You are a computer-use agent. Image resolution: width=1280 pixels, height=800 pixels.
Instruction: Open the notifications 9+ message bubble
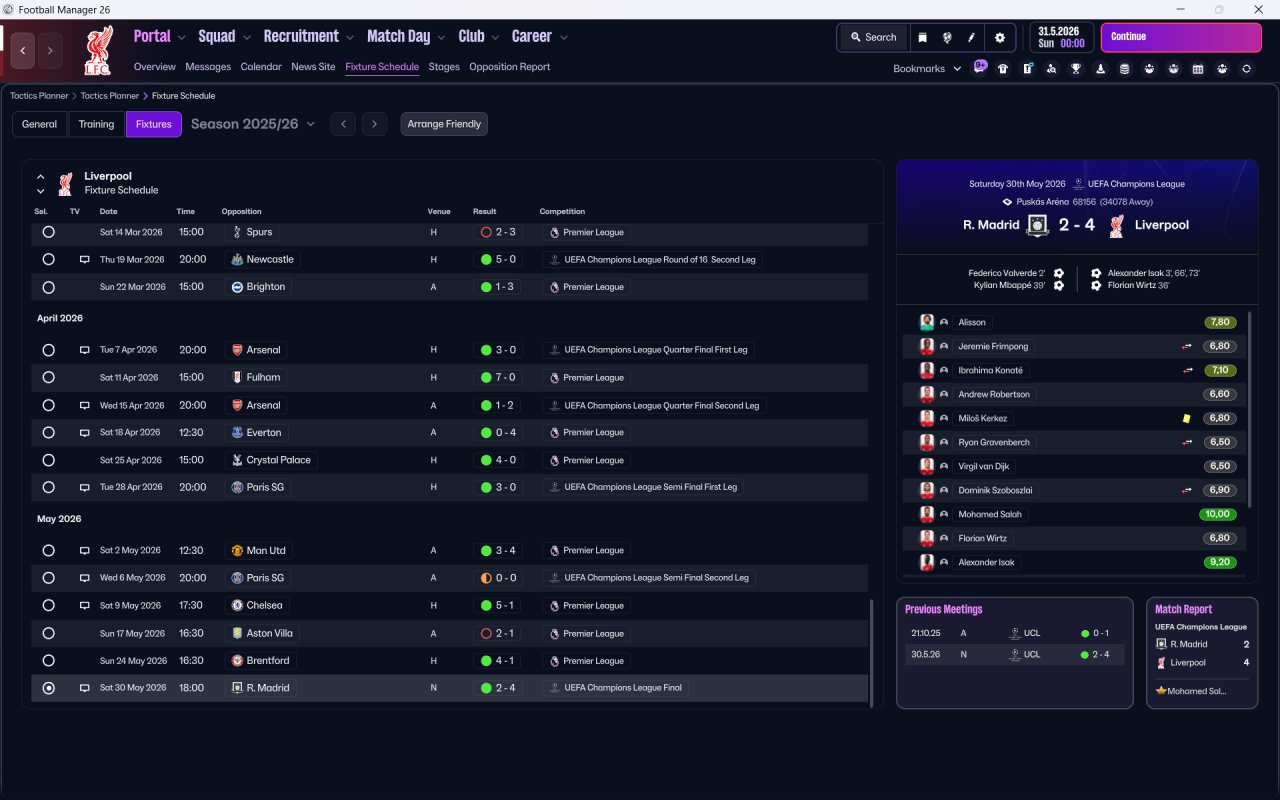[980, 67]
